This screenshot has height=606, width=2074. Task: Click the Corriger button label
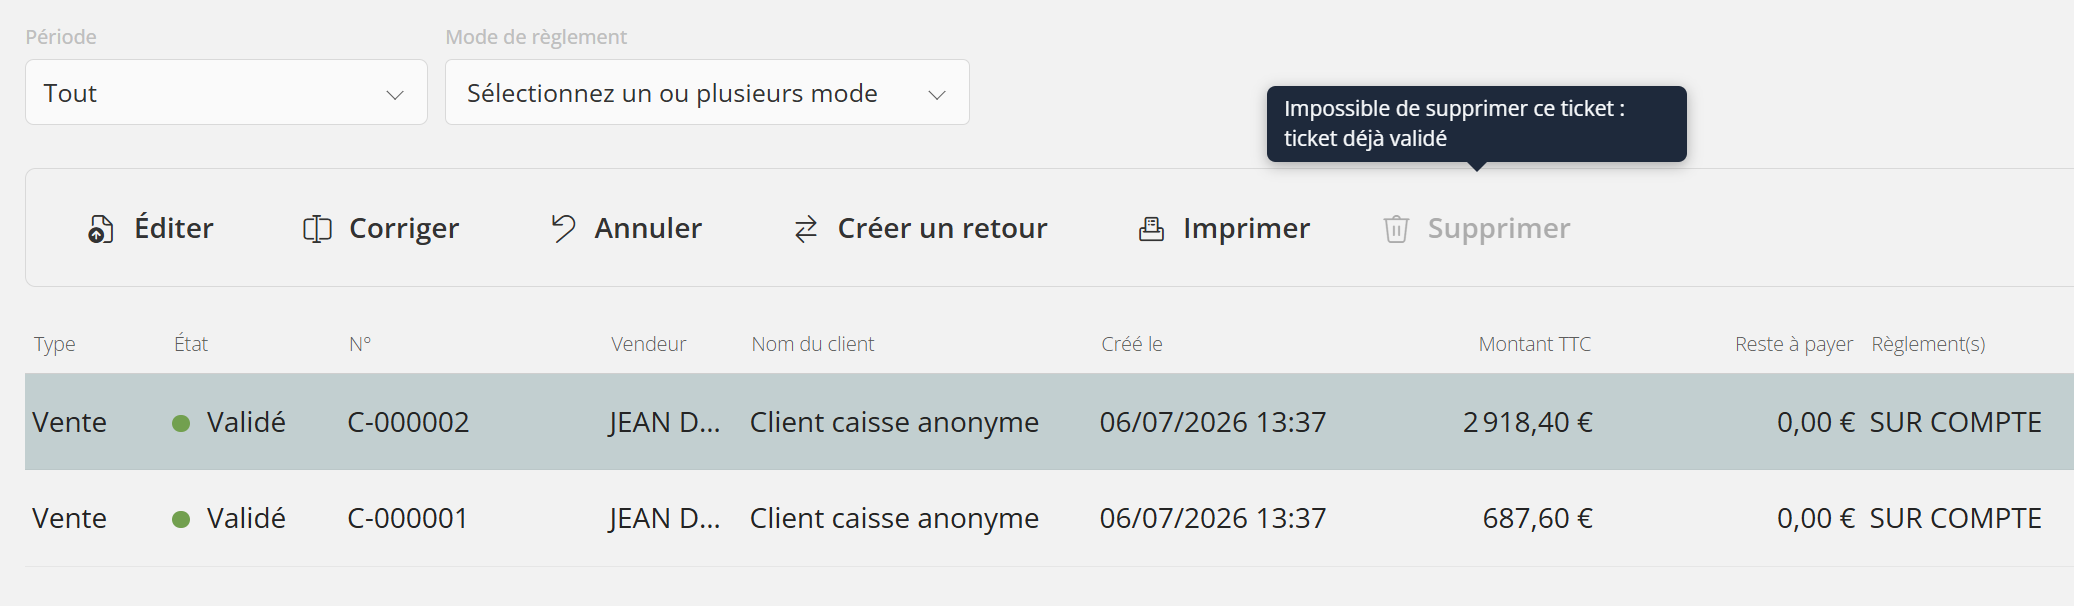tap(404, 229)
